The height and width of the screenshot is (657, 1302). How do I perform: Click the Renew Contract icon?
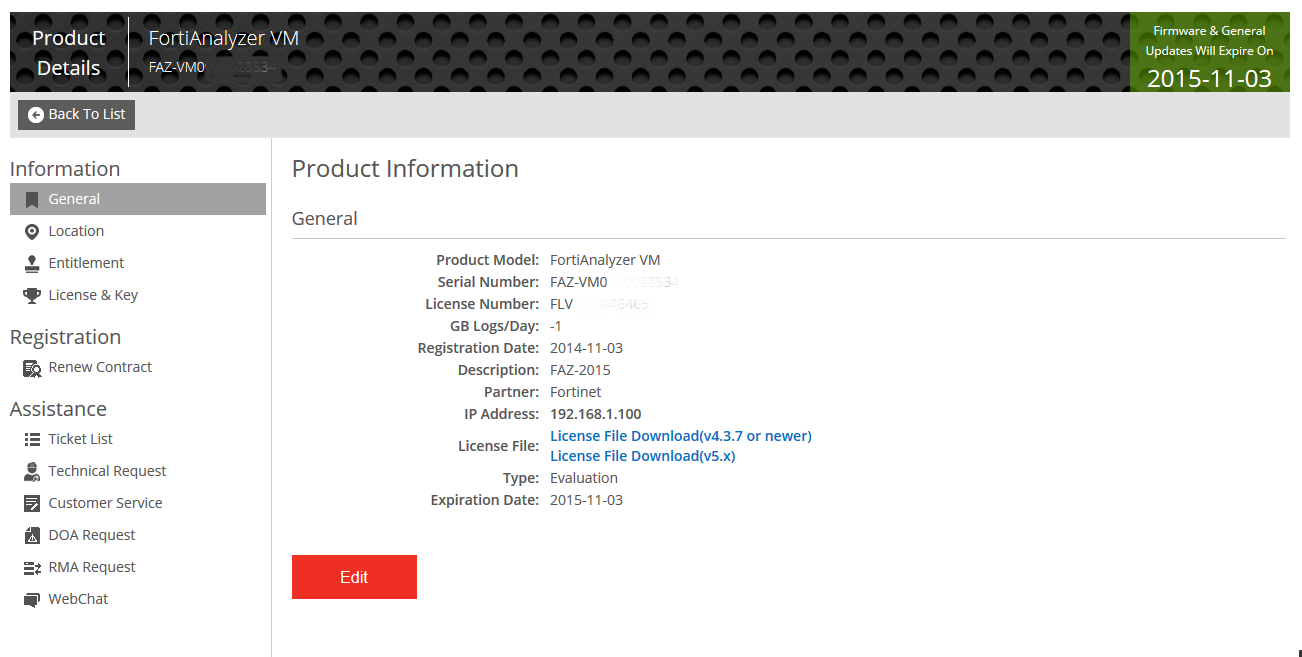(32, 367)
